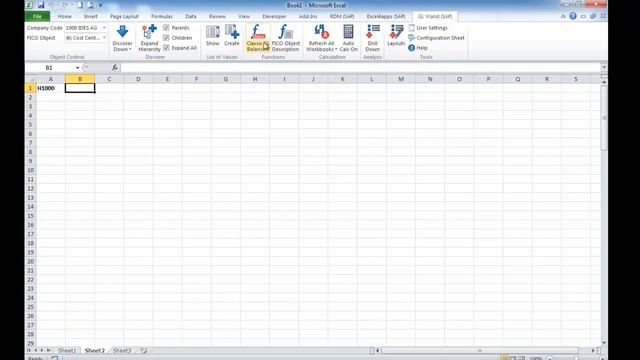Image resolution: width=640 pixels, height=360 pixels.
Task: Insert the Classic GL Balance function
Action: pos(257,38)
